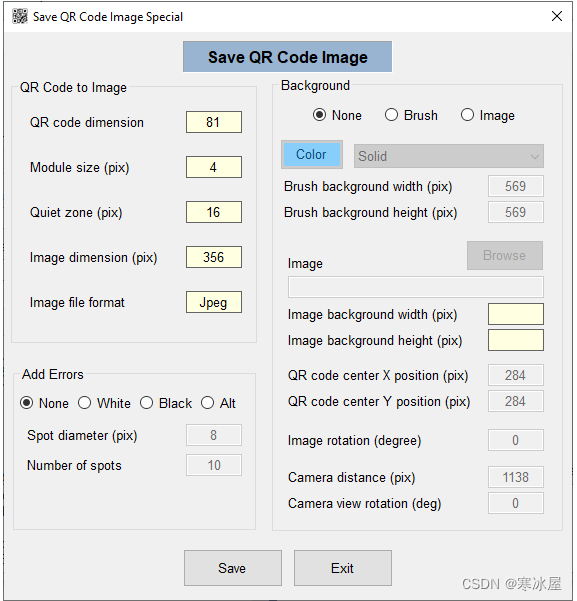Screen dimensions: 577x601
Task: Click the image path text box
Action: click(416, 287)
